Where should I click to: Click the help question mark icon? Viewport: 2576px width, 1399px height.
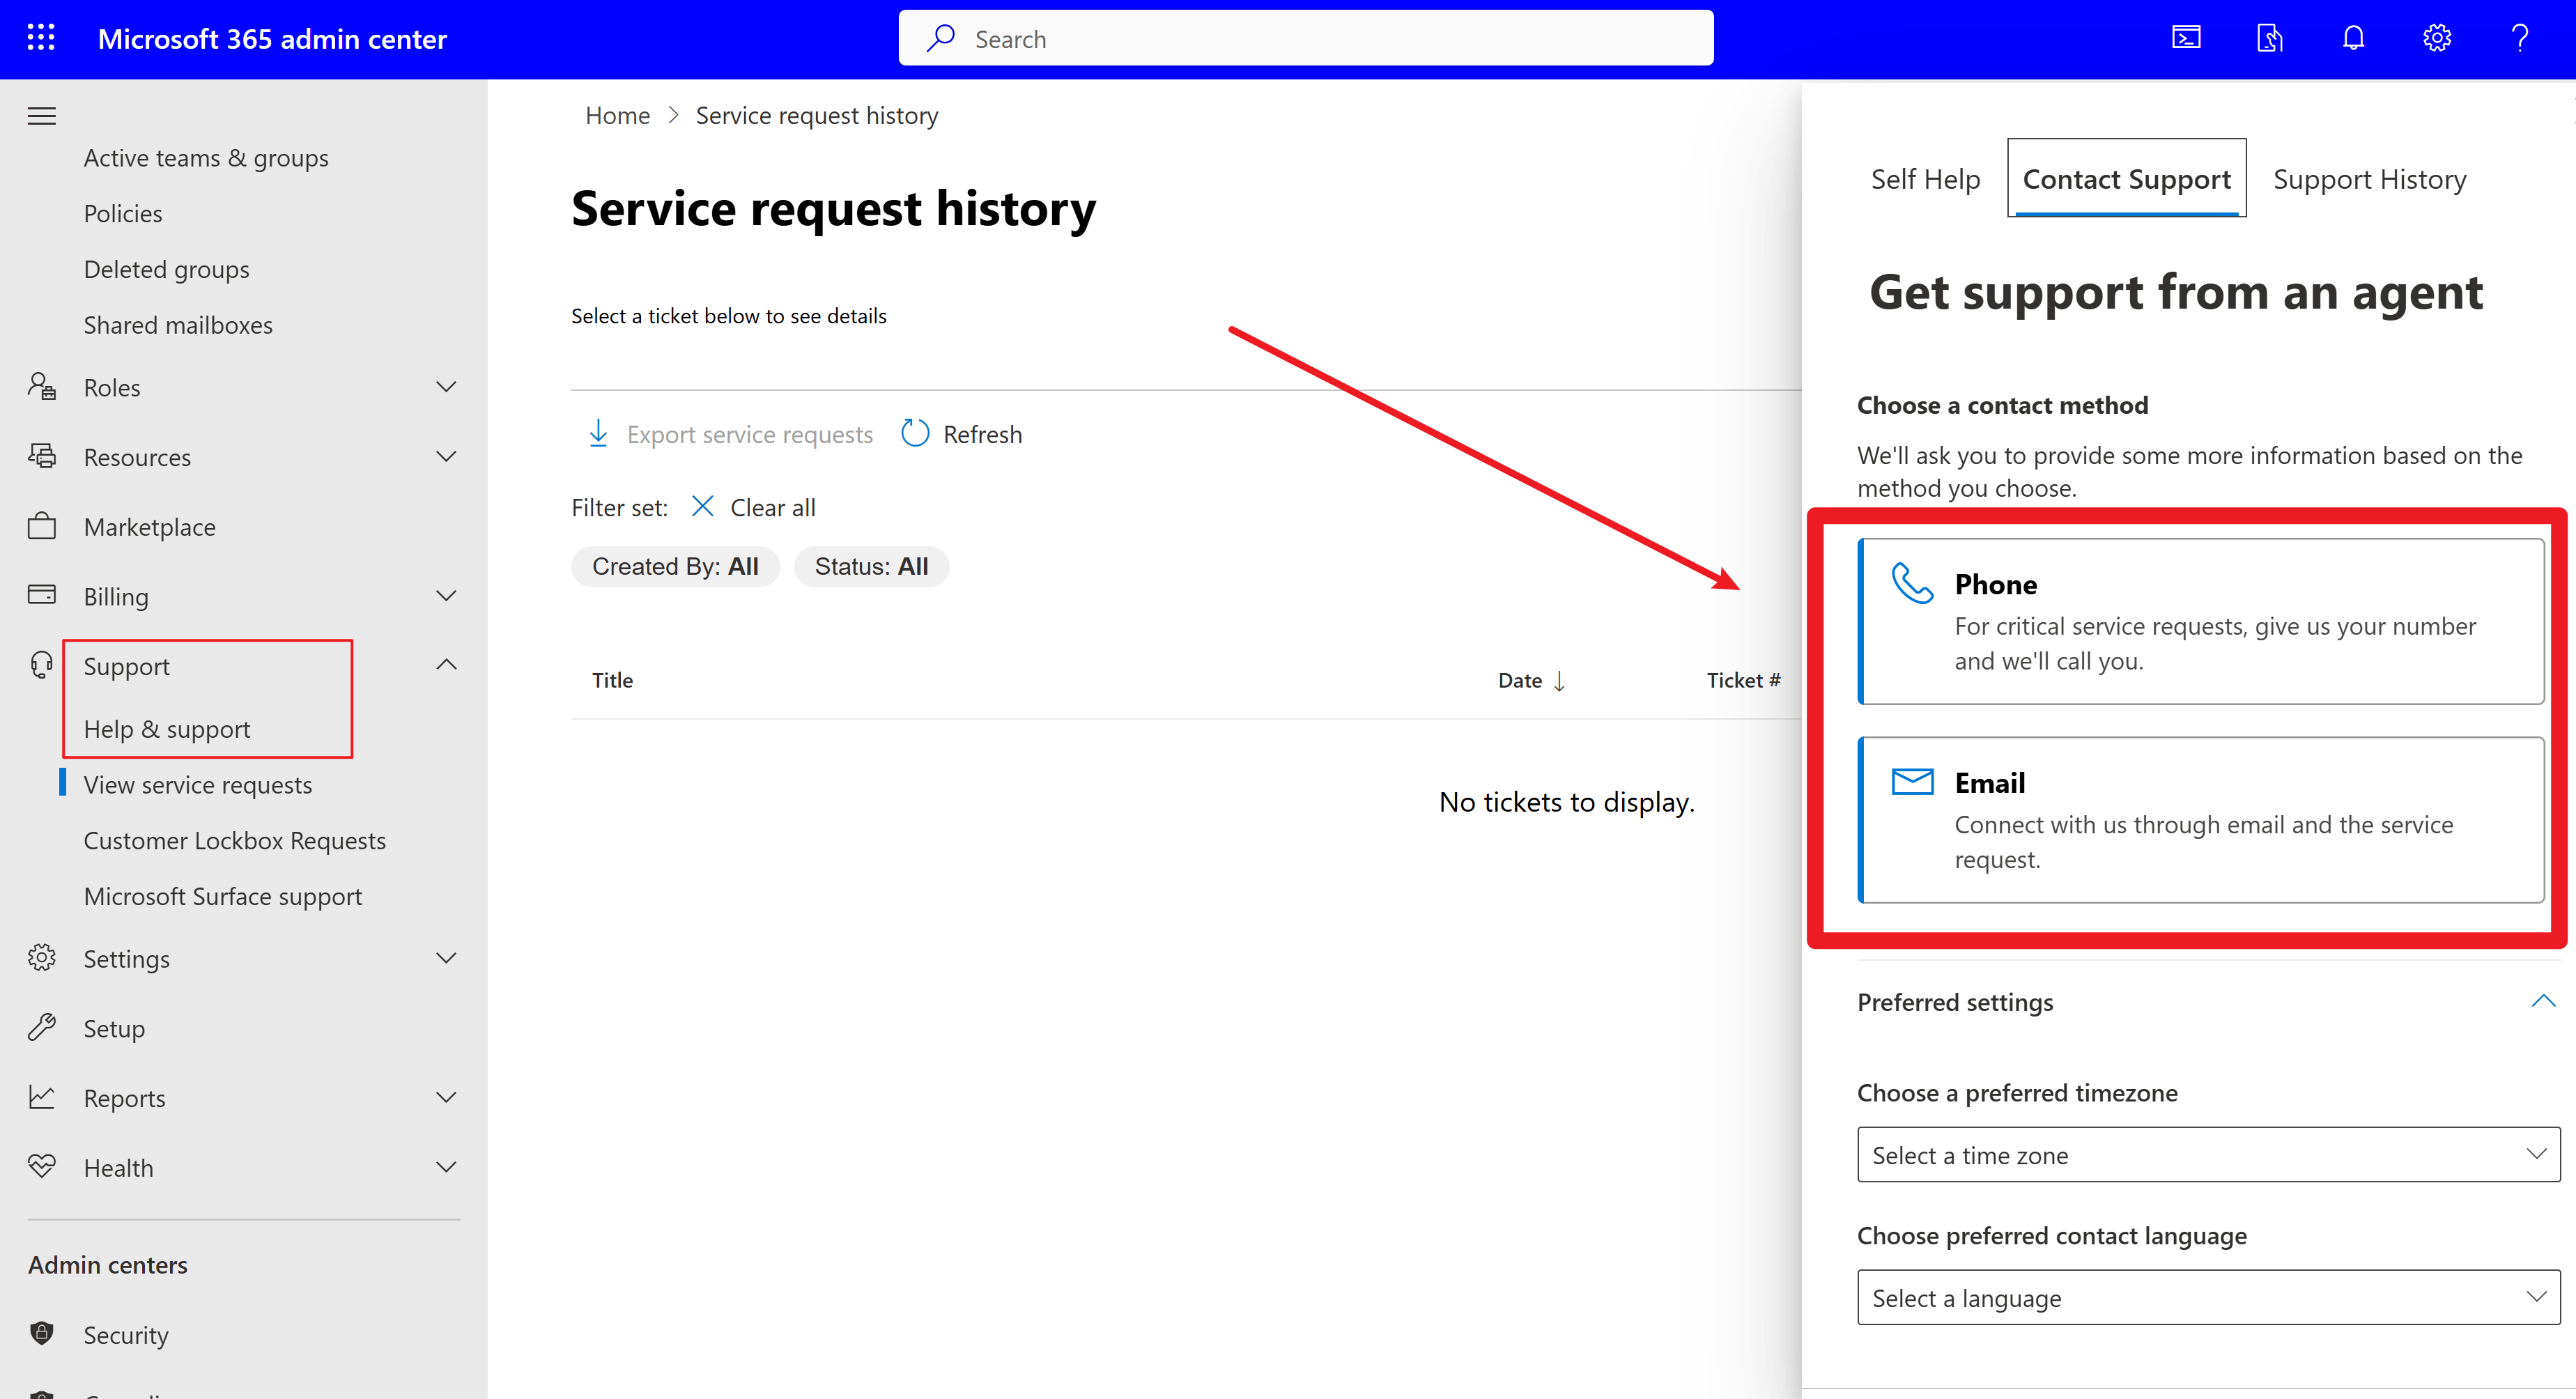point(2520,38)
